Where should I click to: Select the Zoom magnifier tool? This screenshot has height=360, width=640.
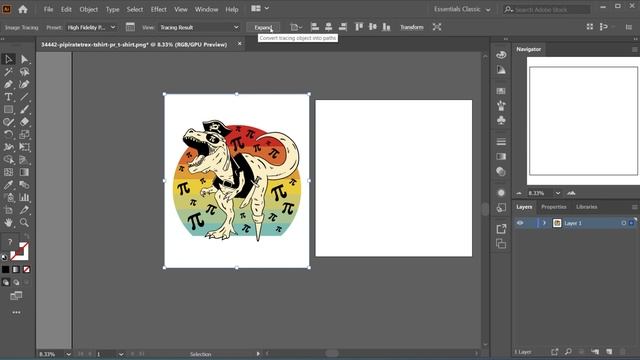point(24,223)
